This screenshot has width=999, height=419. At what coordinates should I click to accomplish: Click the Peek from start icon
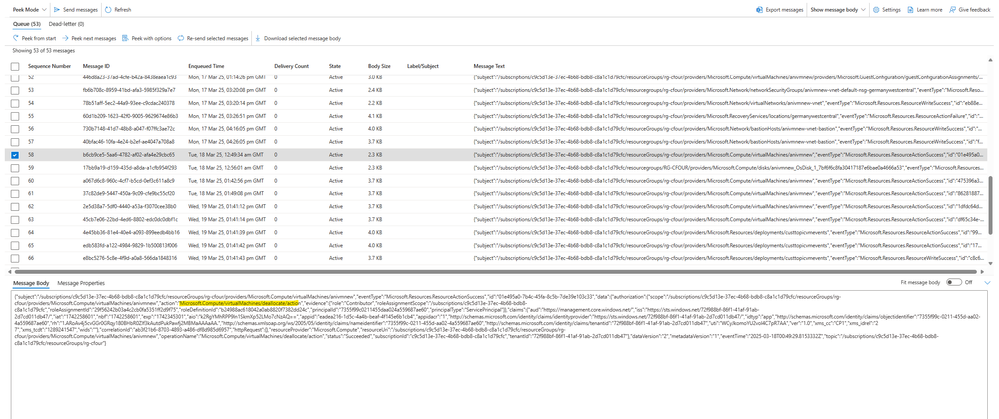16,38
